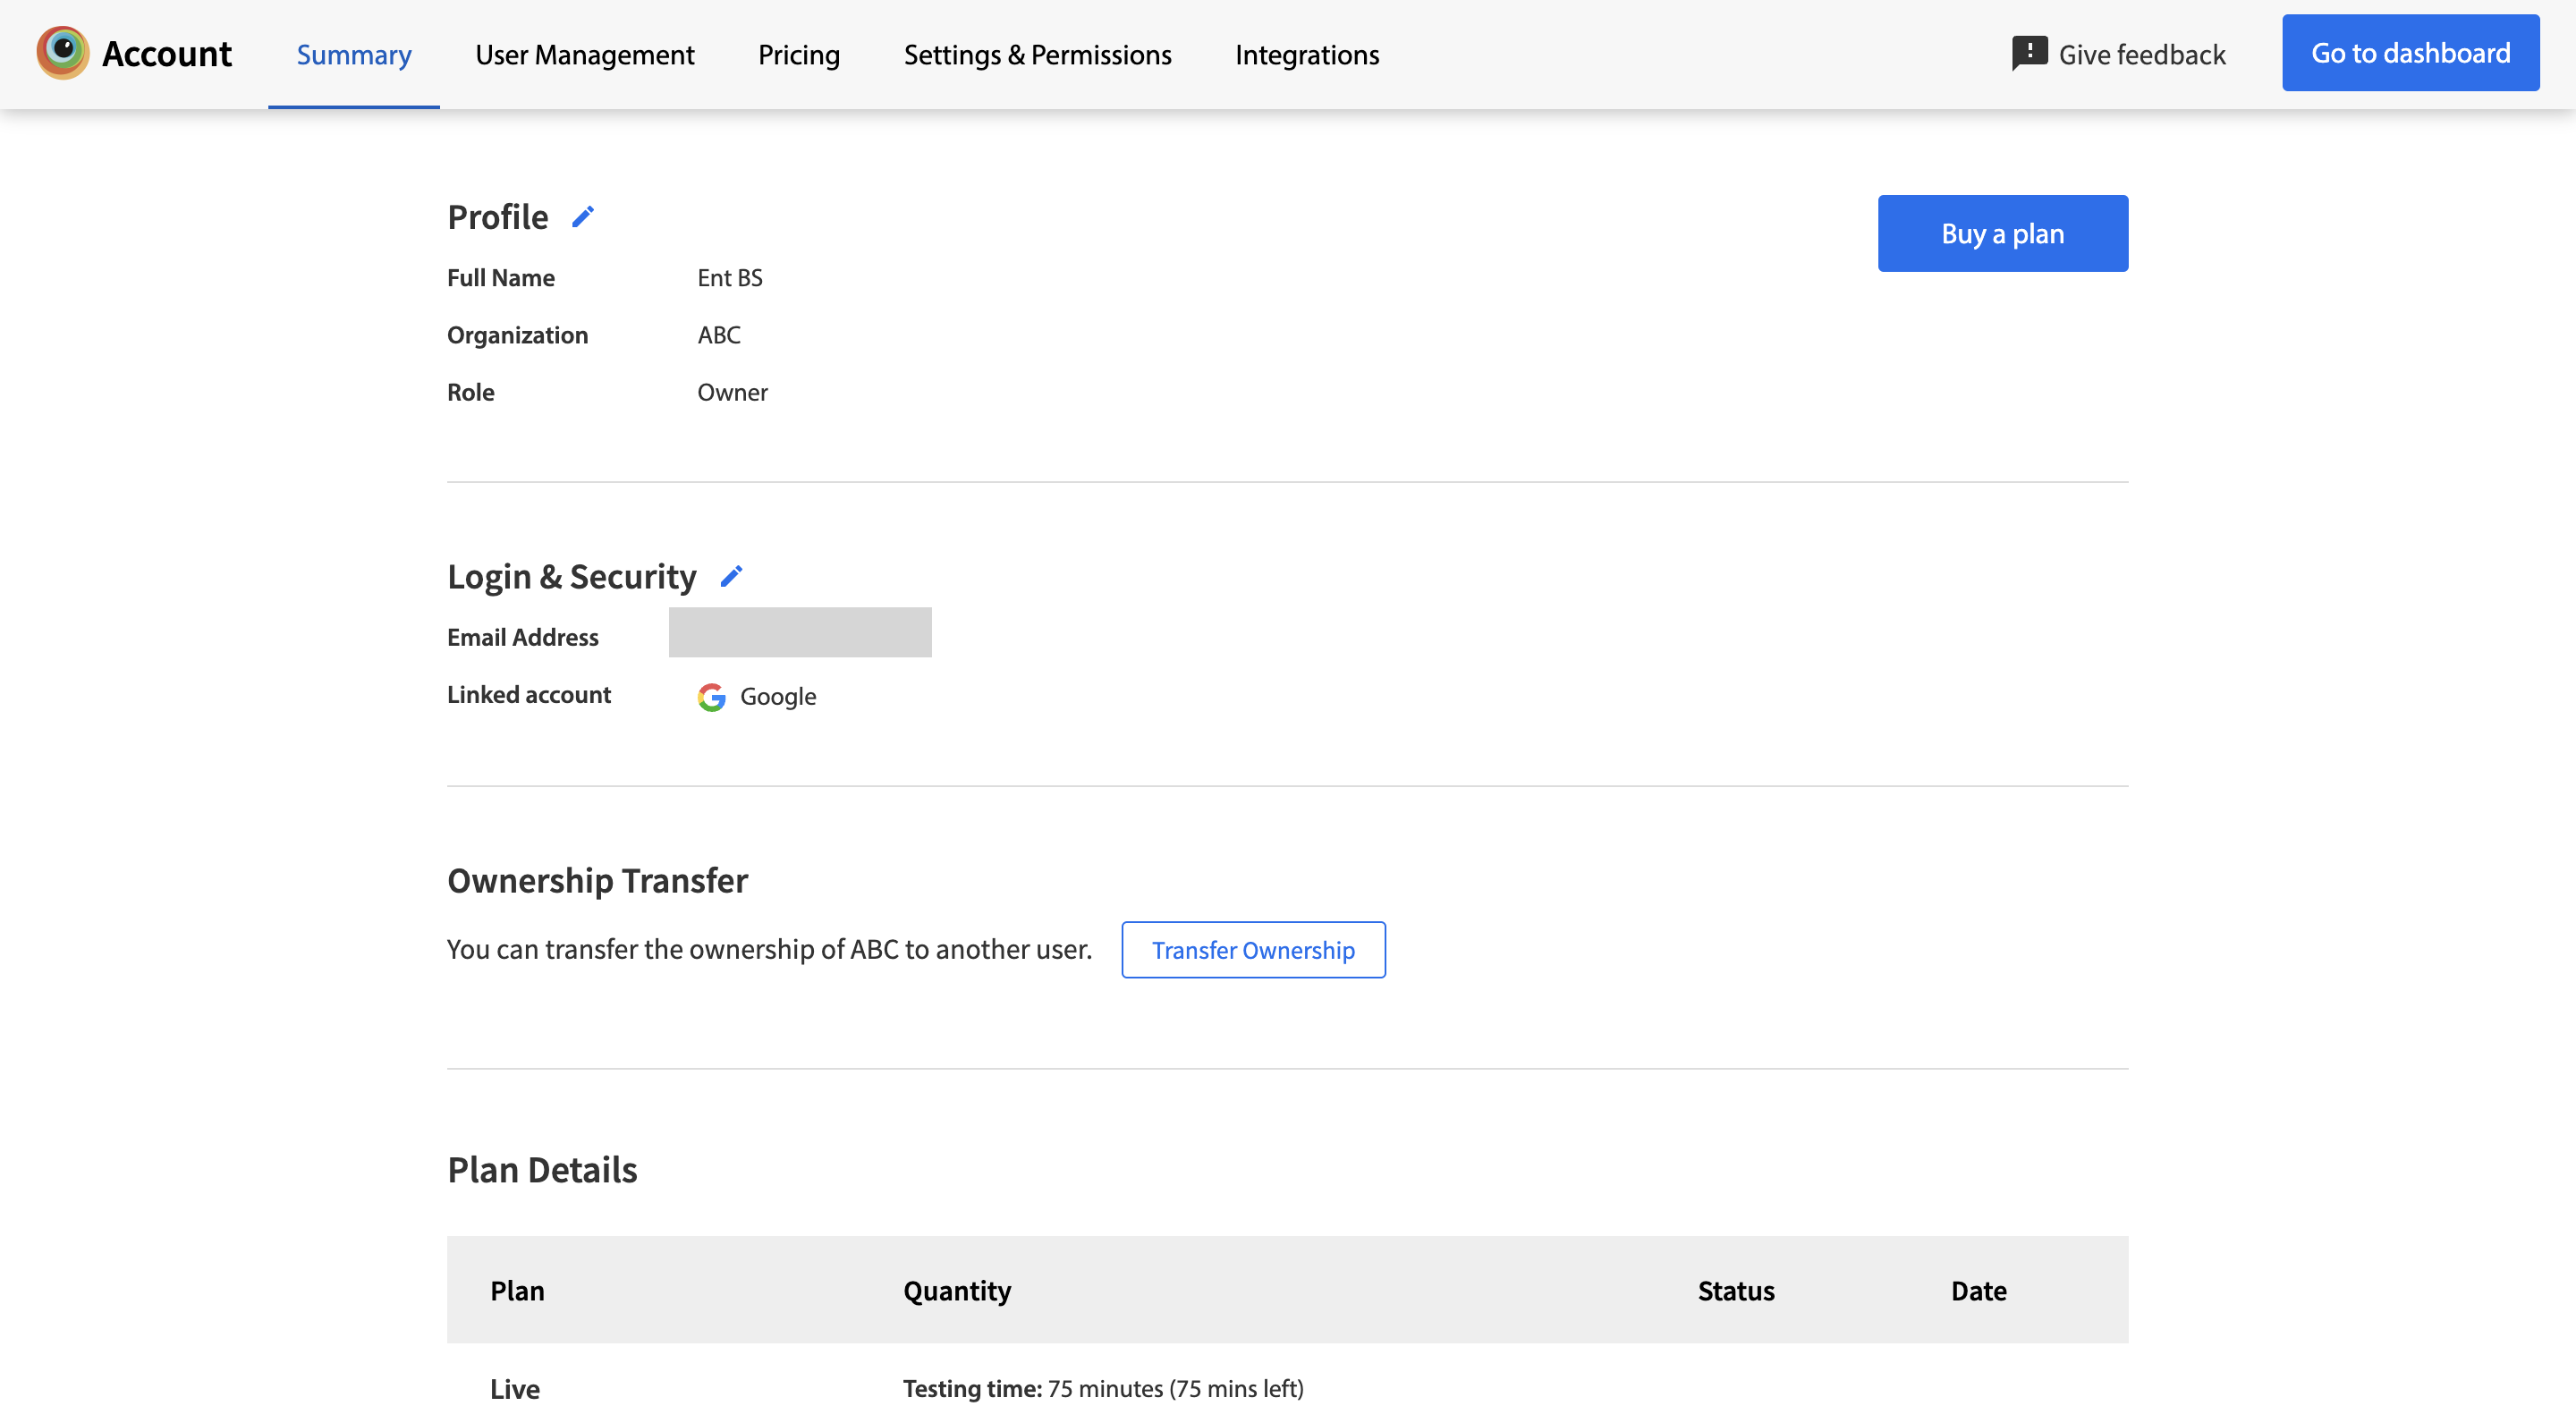The width and height of the screenshot is (2576, 1406).
Task: Open Settings & Permissions tab
Action: pyautogui.click(x=1037, y=54)
